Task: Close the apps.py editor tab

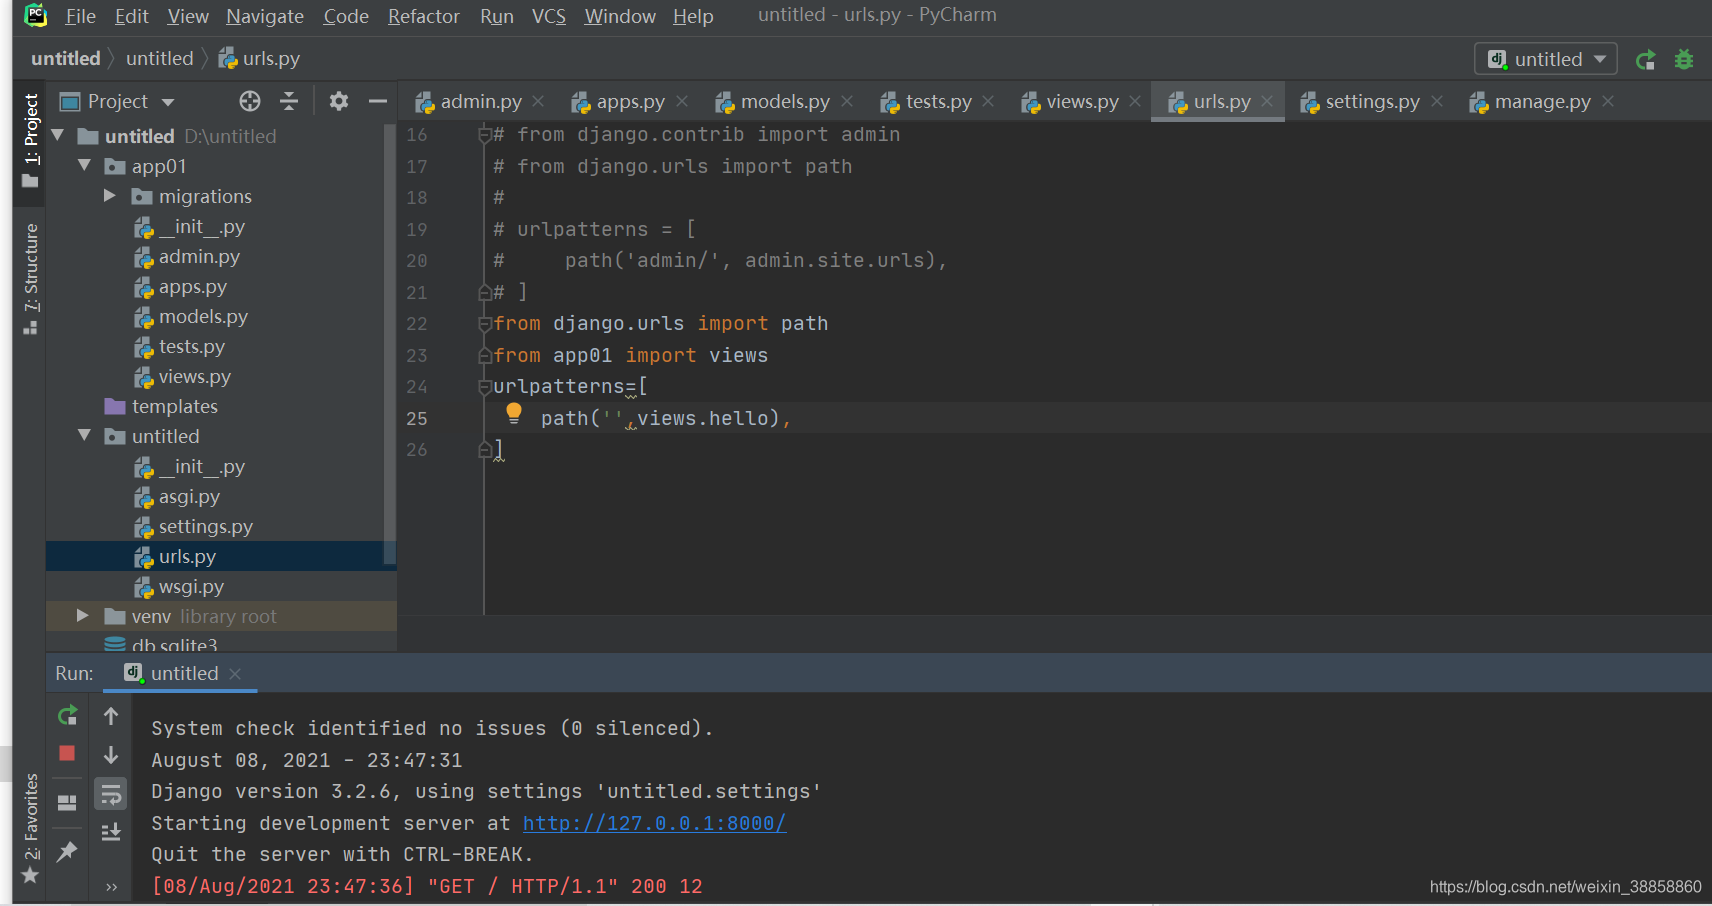Action: (682, 101)
